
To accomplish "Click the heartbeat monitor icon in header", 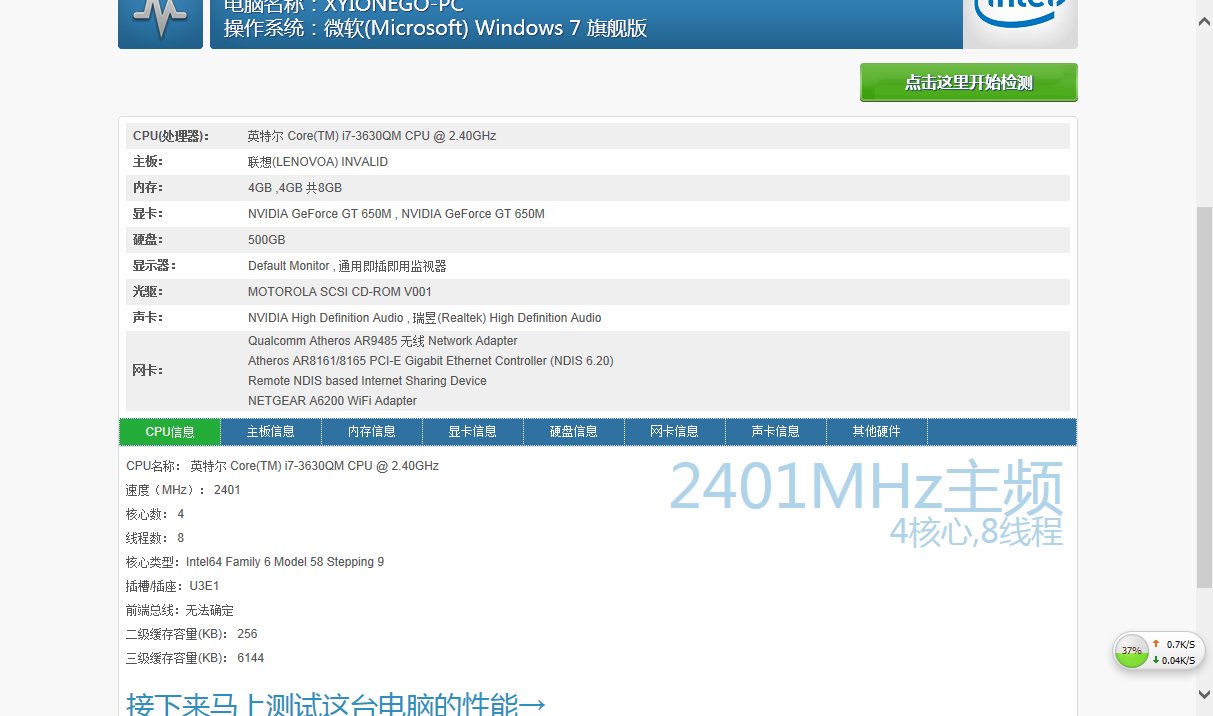I will [x=160, y=19].
